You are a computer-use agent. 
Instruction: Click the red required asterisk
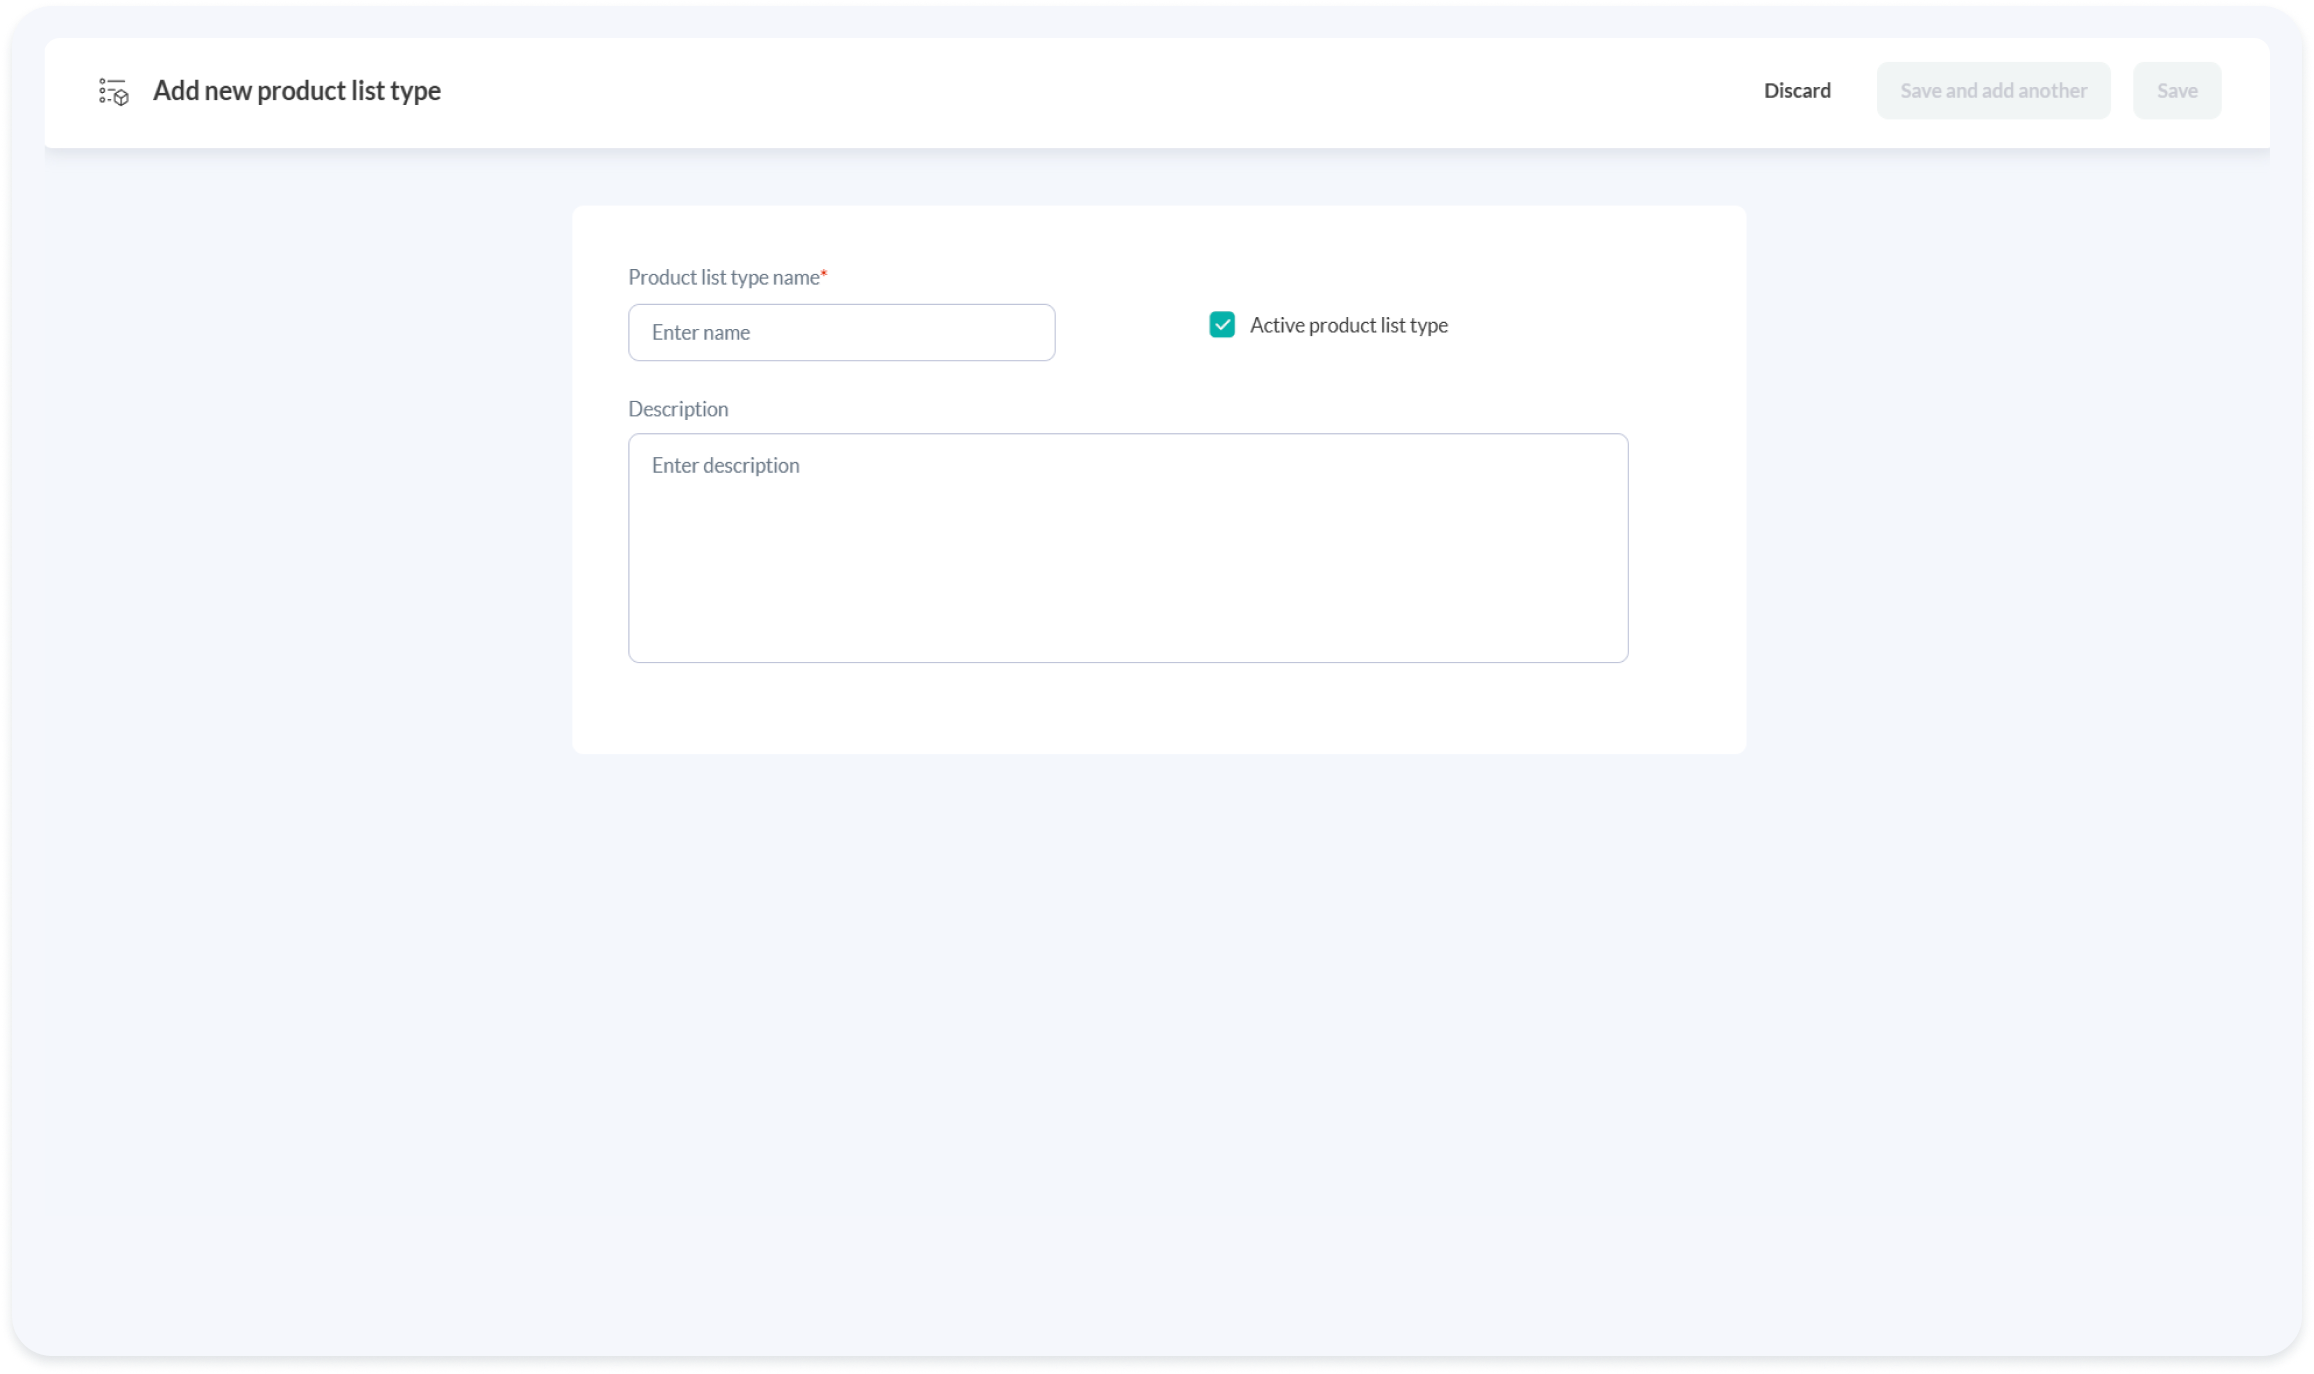click(824, 274)
